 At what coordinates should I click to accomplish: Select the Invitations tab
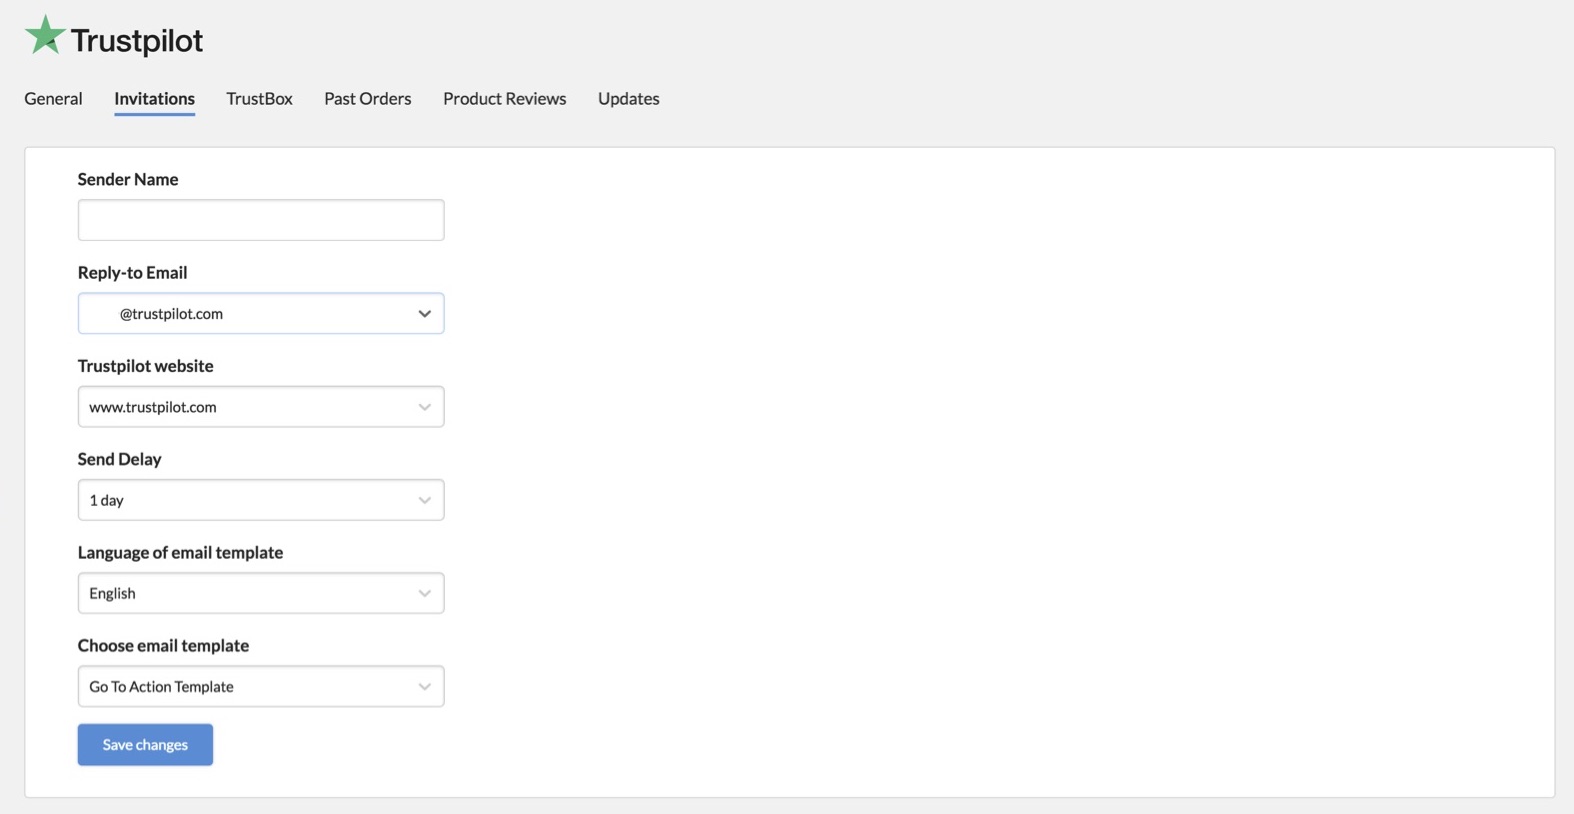coord(154,98)
